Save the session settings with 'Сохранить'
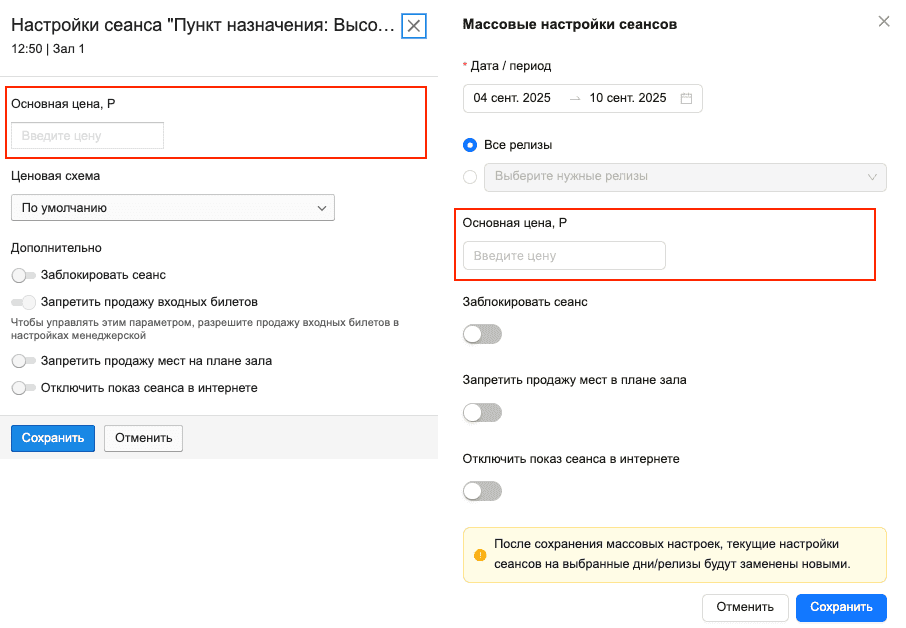This screenshot has height=628, width=906. pos(52,438)
